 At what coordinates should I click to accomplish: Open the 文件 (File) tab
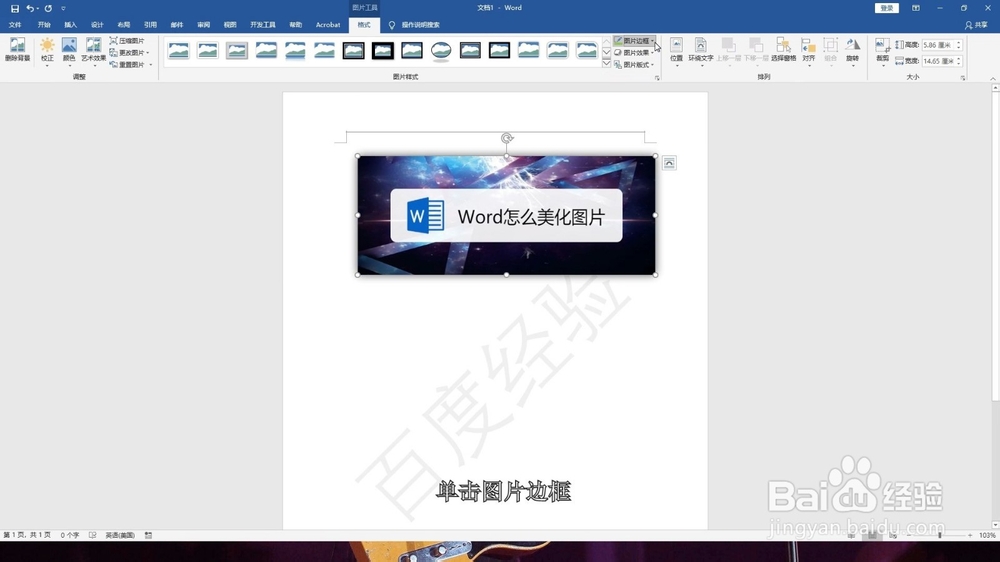(x=15, y=25)
